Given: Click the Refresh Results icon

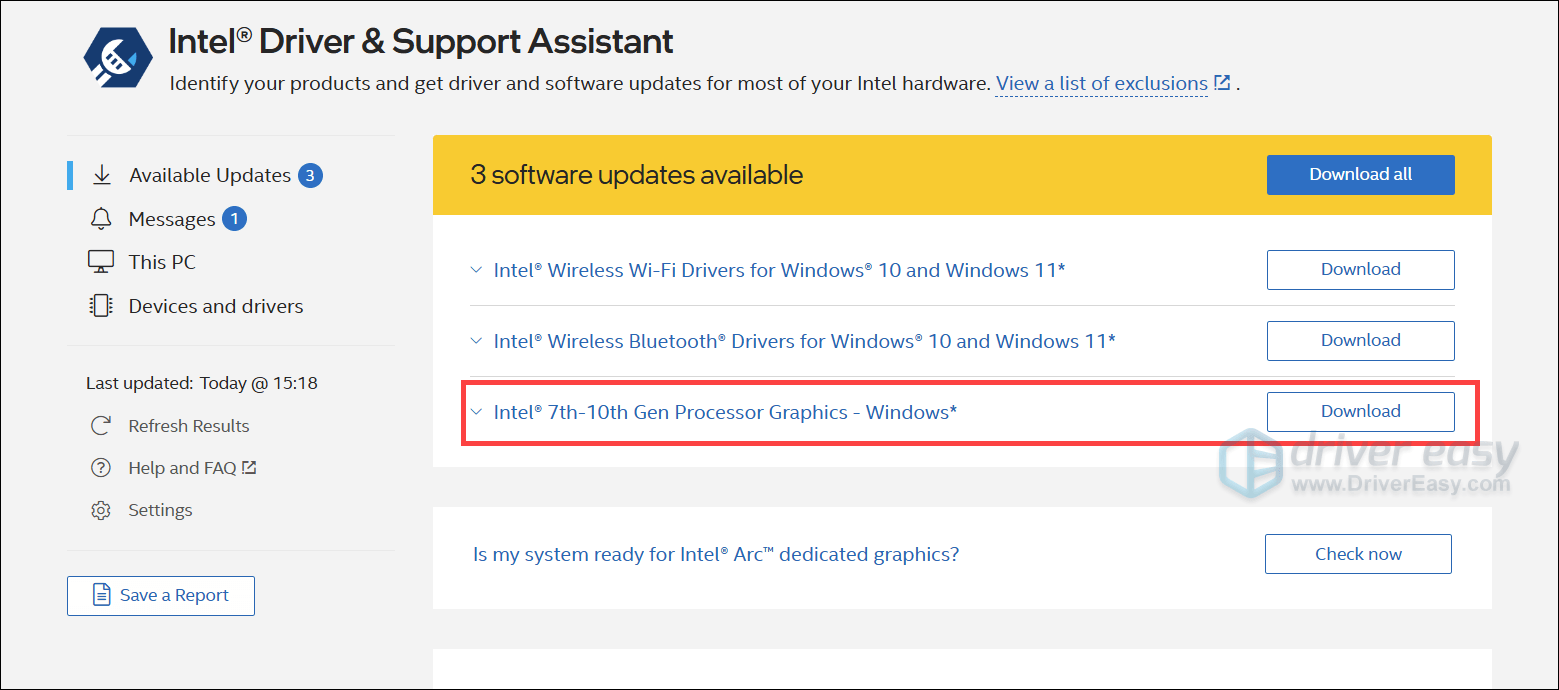Looking at the screenshot, I should tap(101, 426).
